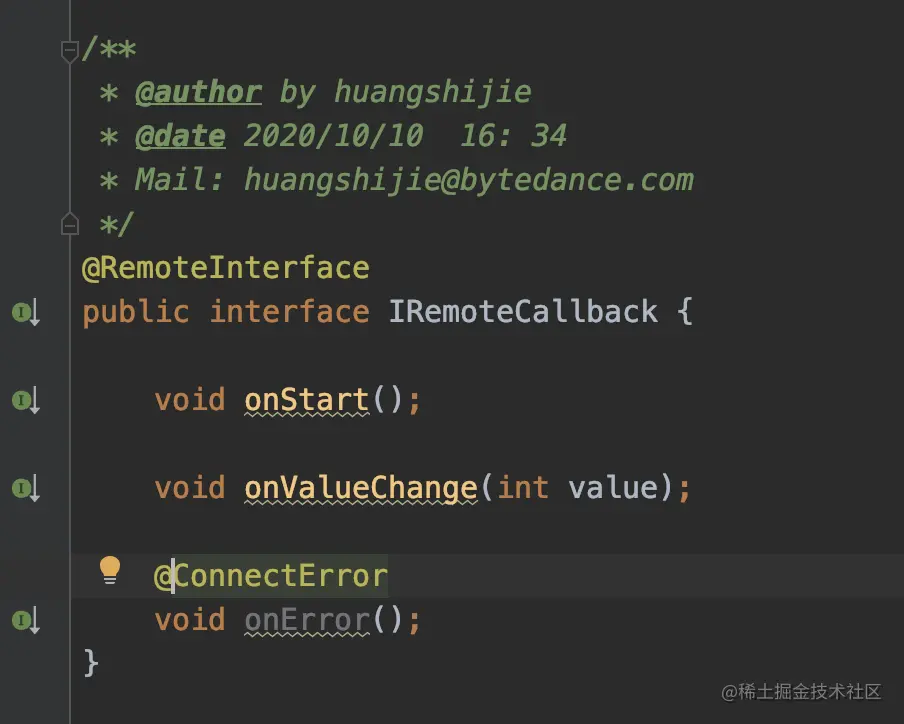
Task: Click the onStart method name
Action: point(307,400)
